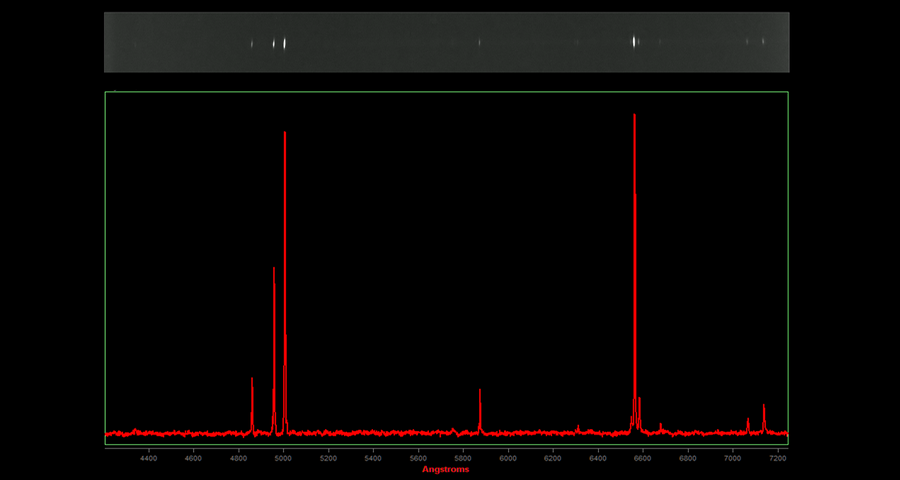Click the 6200 wavelength tick label
The image size is (900, 480).
[553, 458]
